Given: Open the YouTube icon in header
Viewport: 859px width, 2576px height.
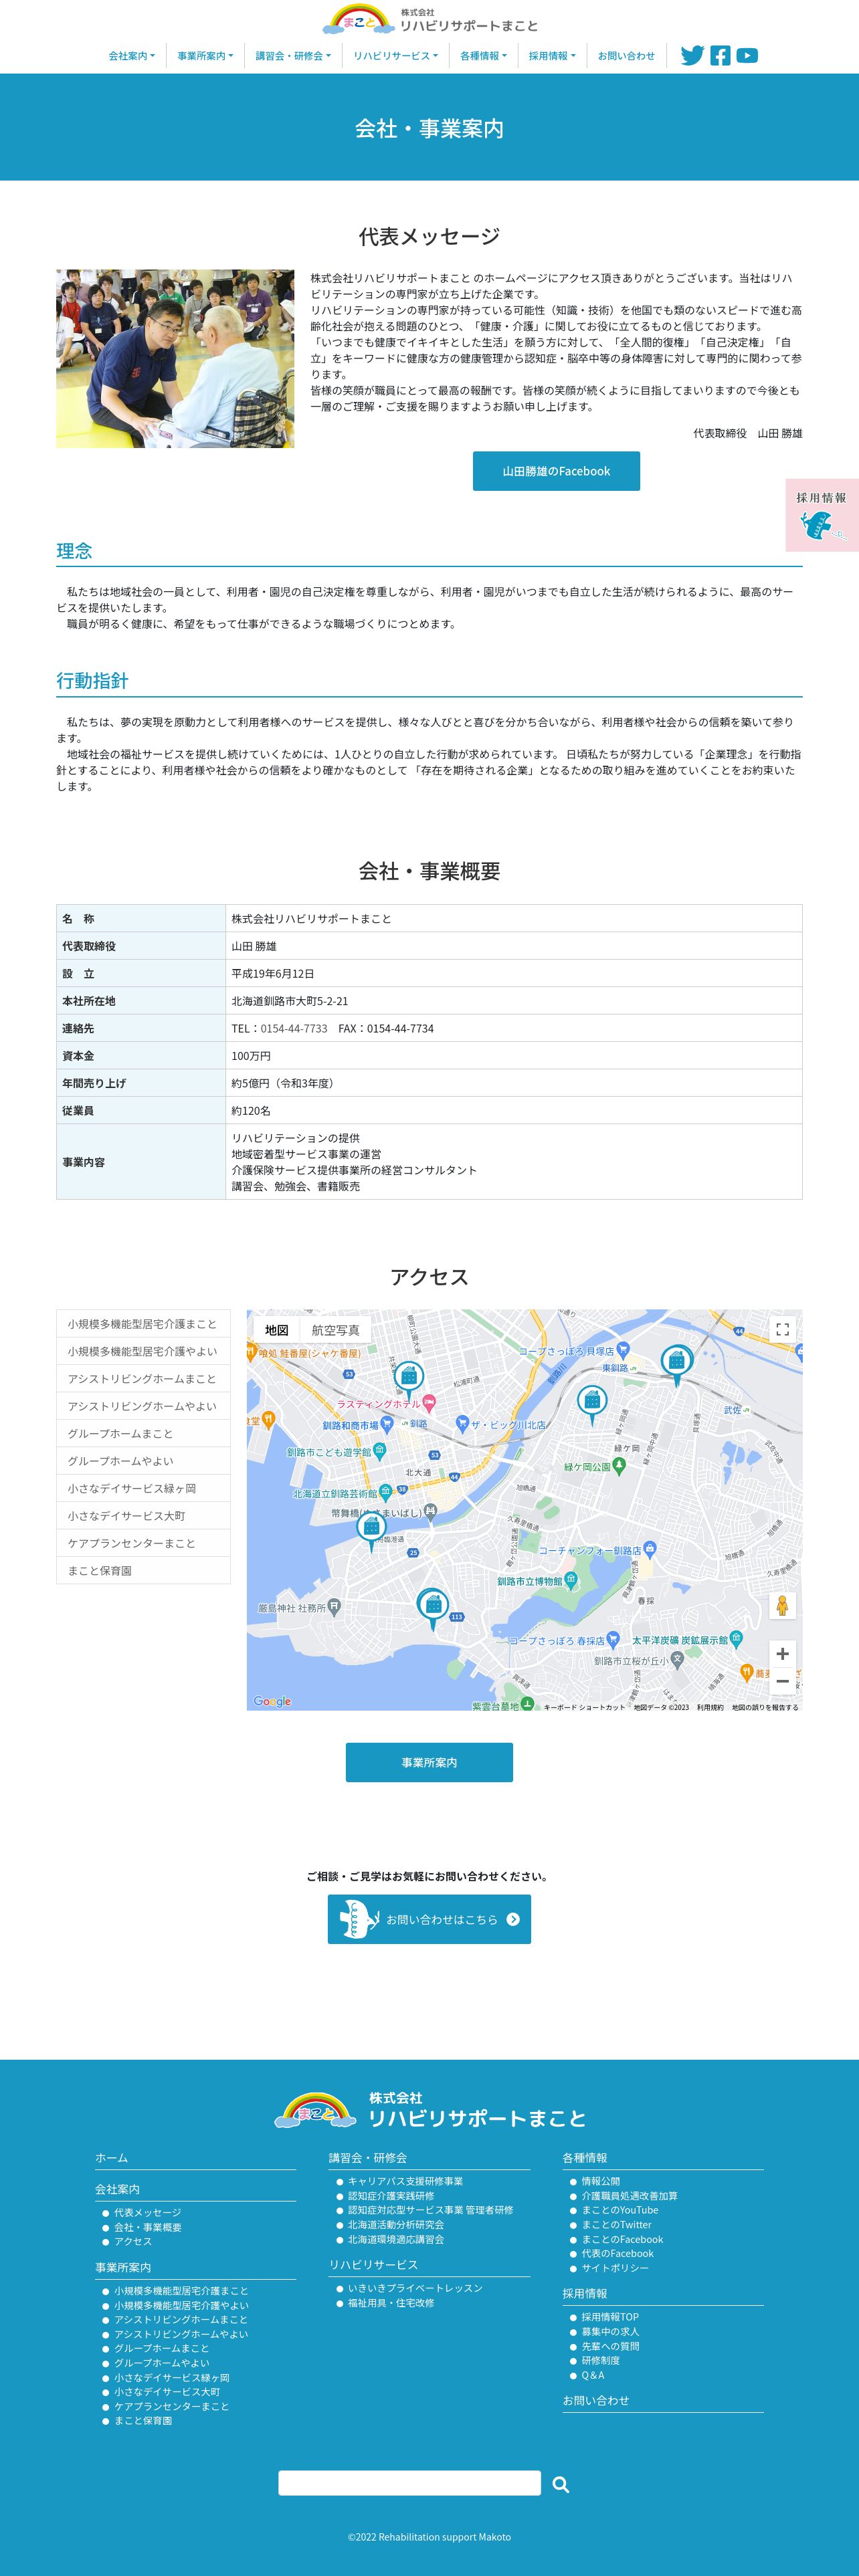Looking at the screenshot, I should (x=747, y=56).
